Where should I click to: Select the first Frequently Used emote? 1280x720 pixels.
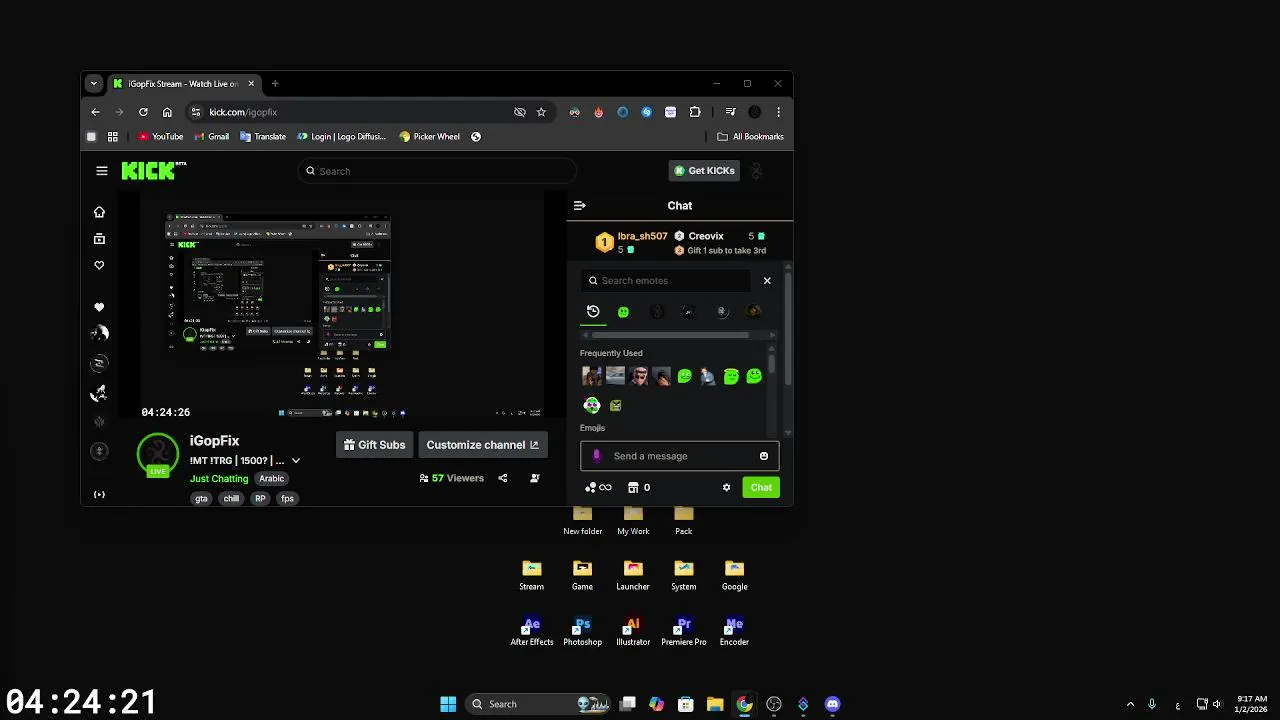(592, 376)
